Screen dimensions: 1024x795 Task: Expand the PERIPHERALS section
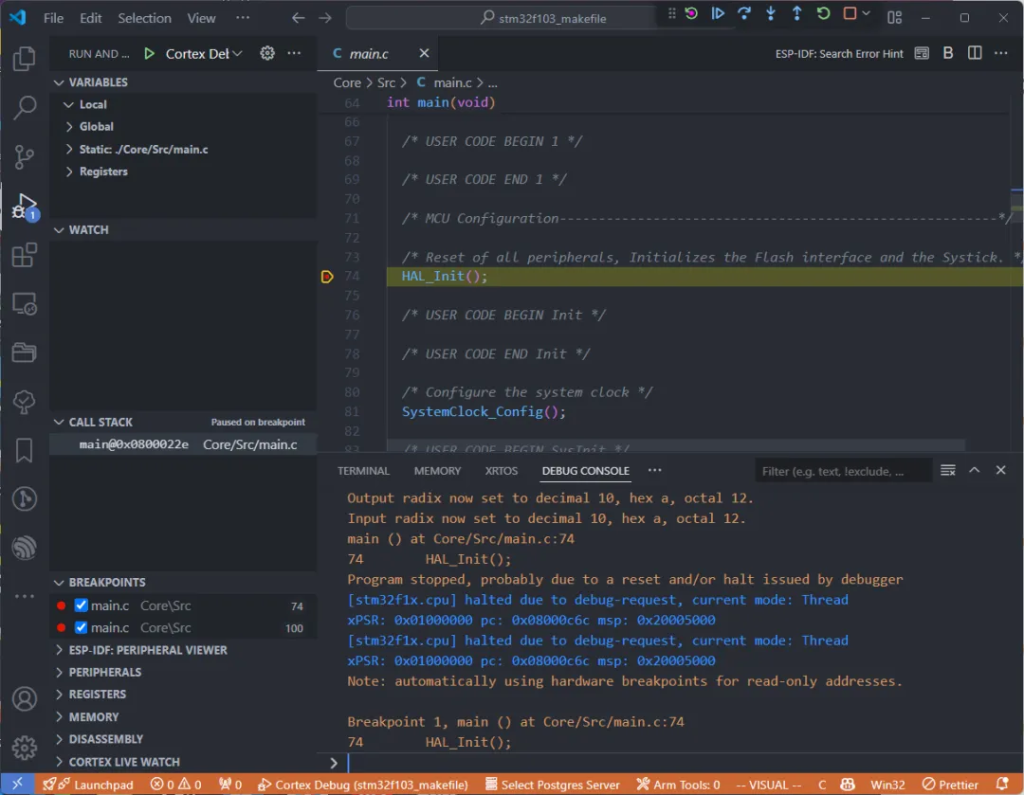coord(104,672)
